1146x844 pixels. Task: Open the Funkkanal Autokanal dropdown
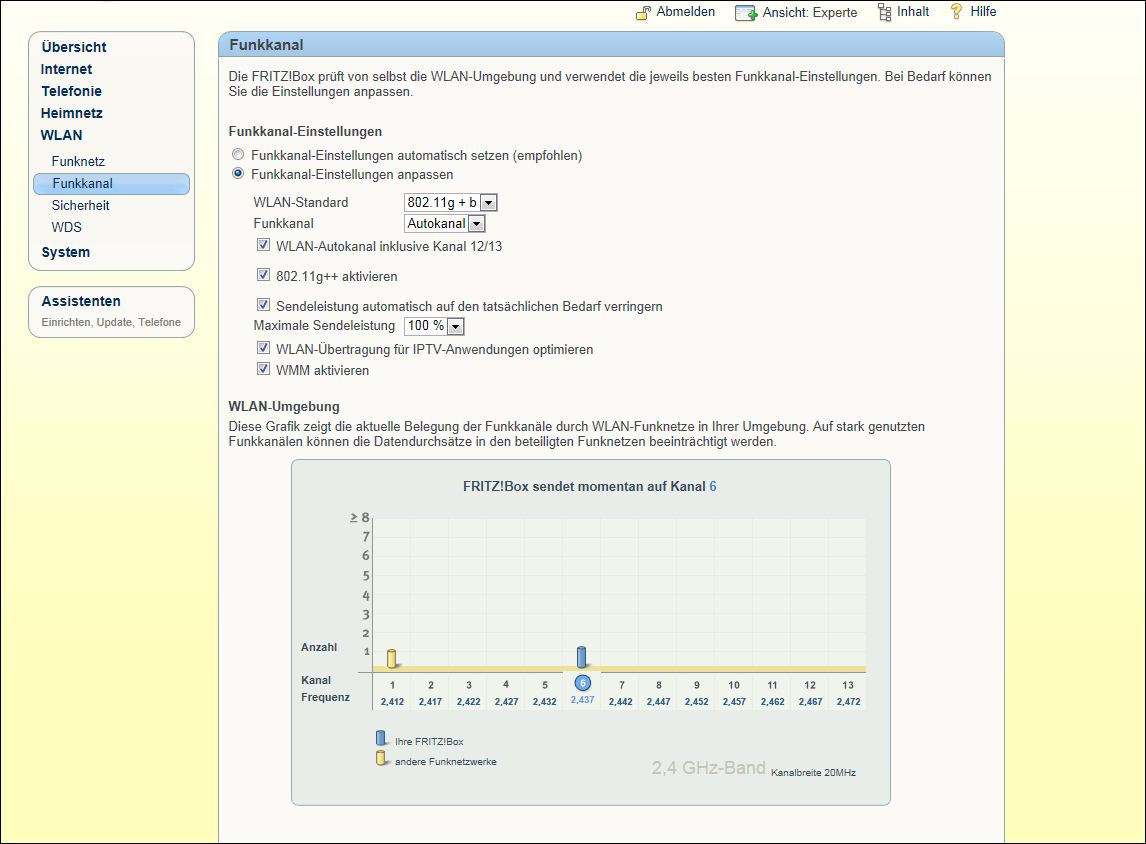point(444,224)
